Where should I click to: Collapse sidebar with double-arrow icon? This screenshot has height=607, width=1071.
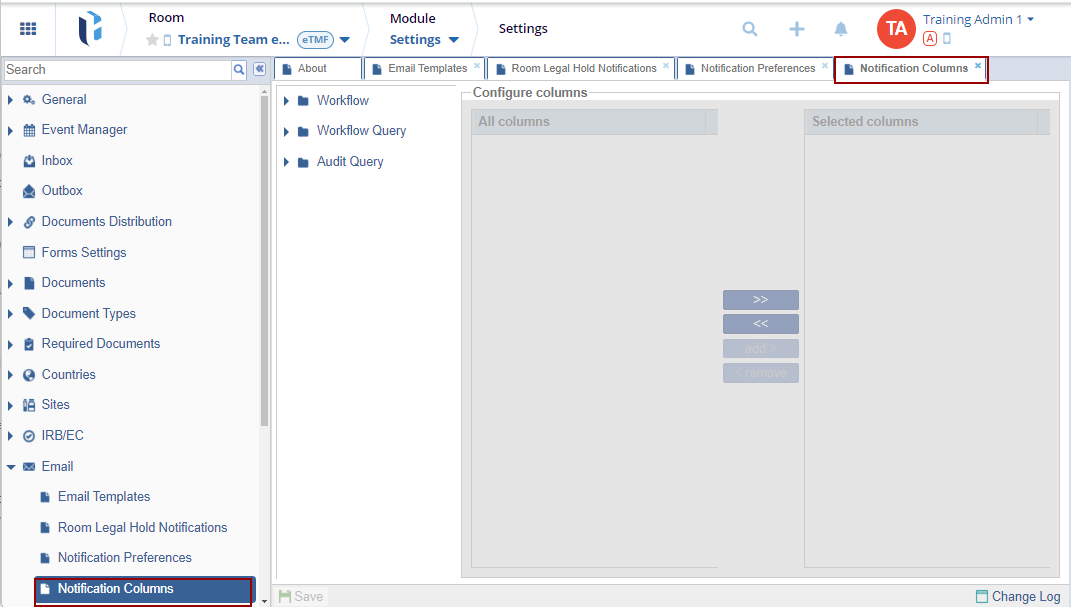[259, 69]
